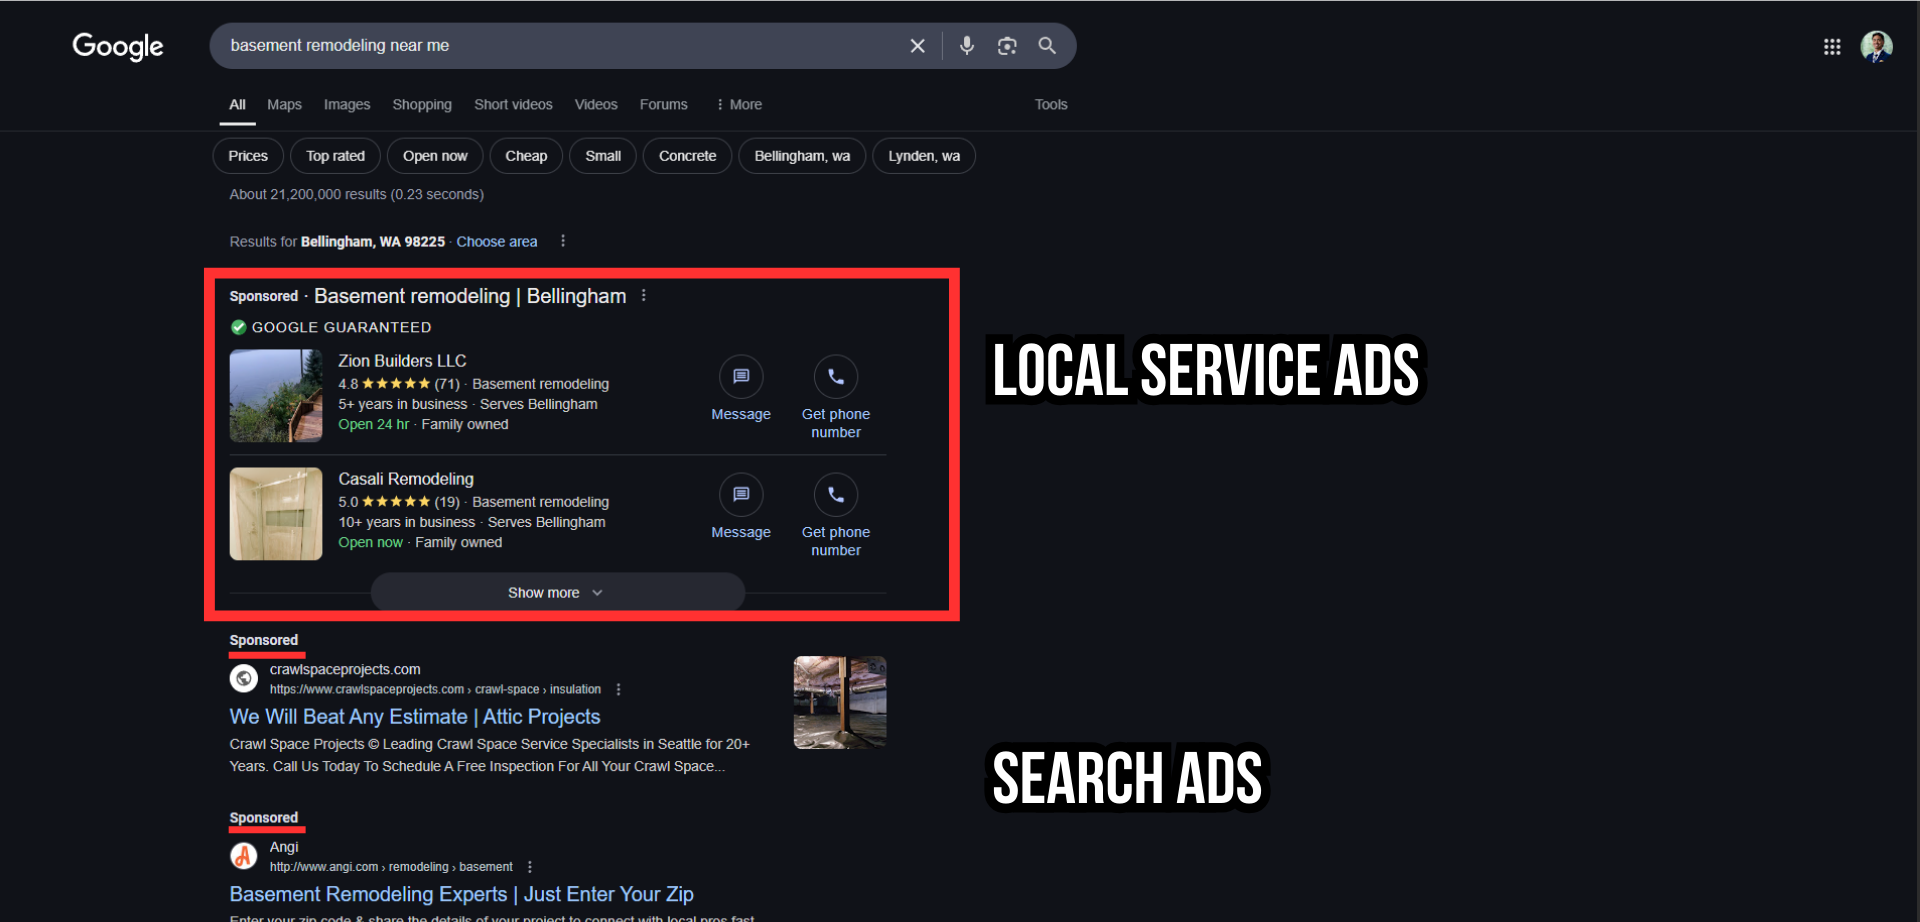The image size is (1920, 922).
Task: Apply the Concrete filter chip
Action: [x=687, y=156]
